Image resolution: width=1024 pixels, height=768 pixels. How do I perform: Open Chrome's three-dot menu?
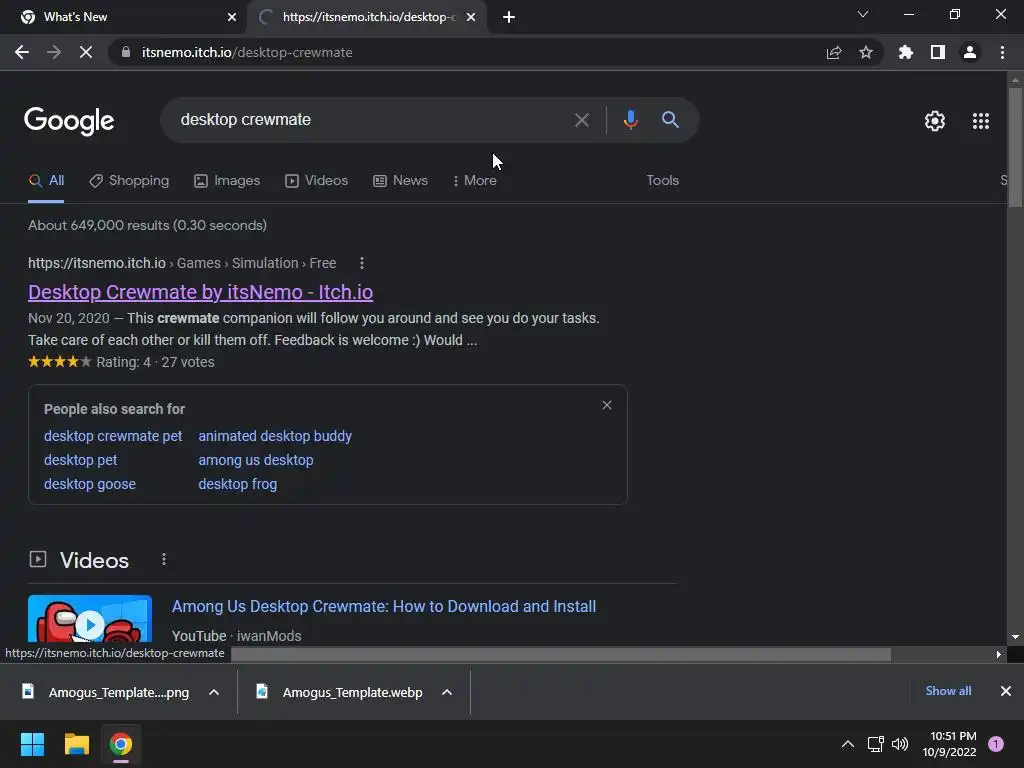click(1002, 52)
